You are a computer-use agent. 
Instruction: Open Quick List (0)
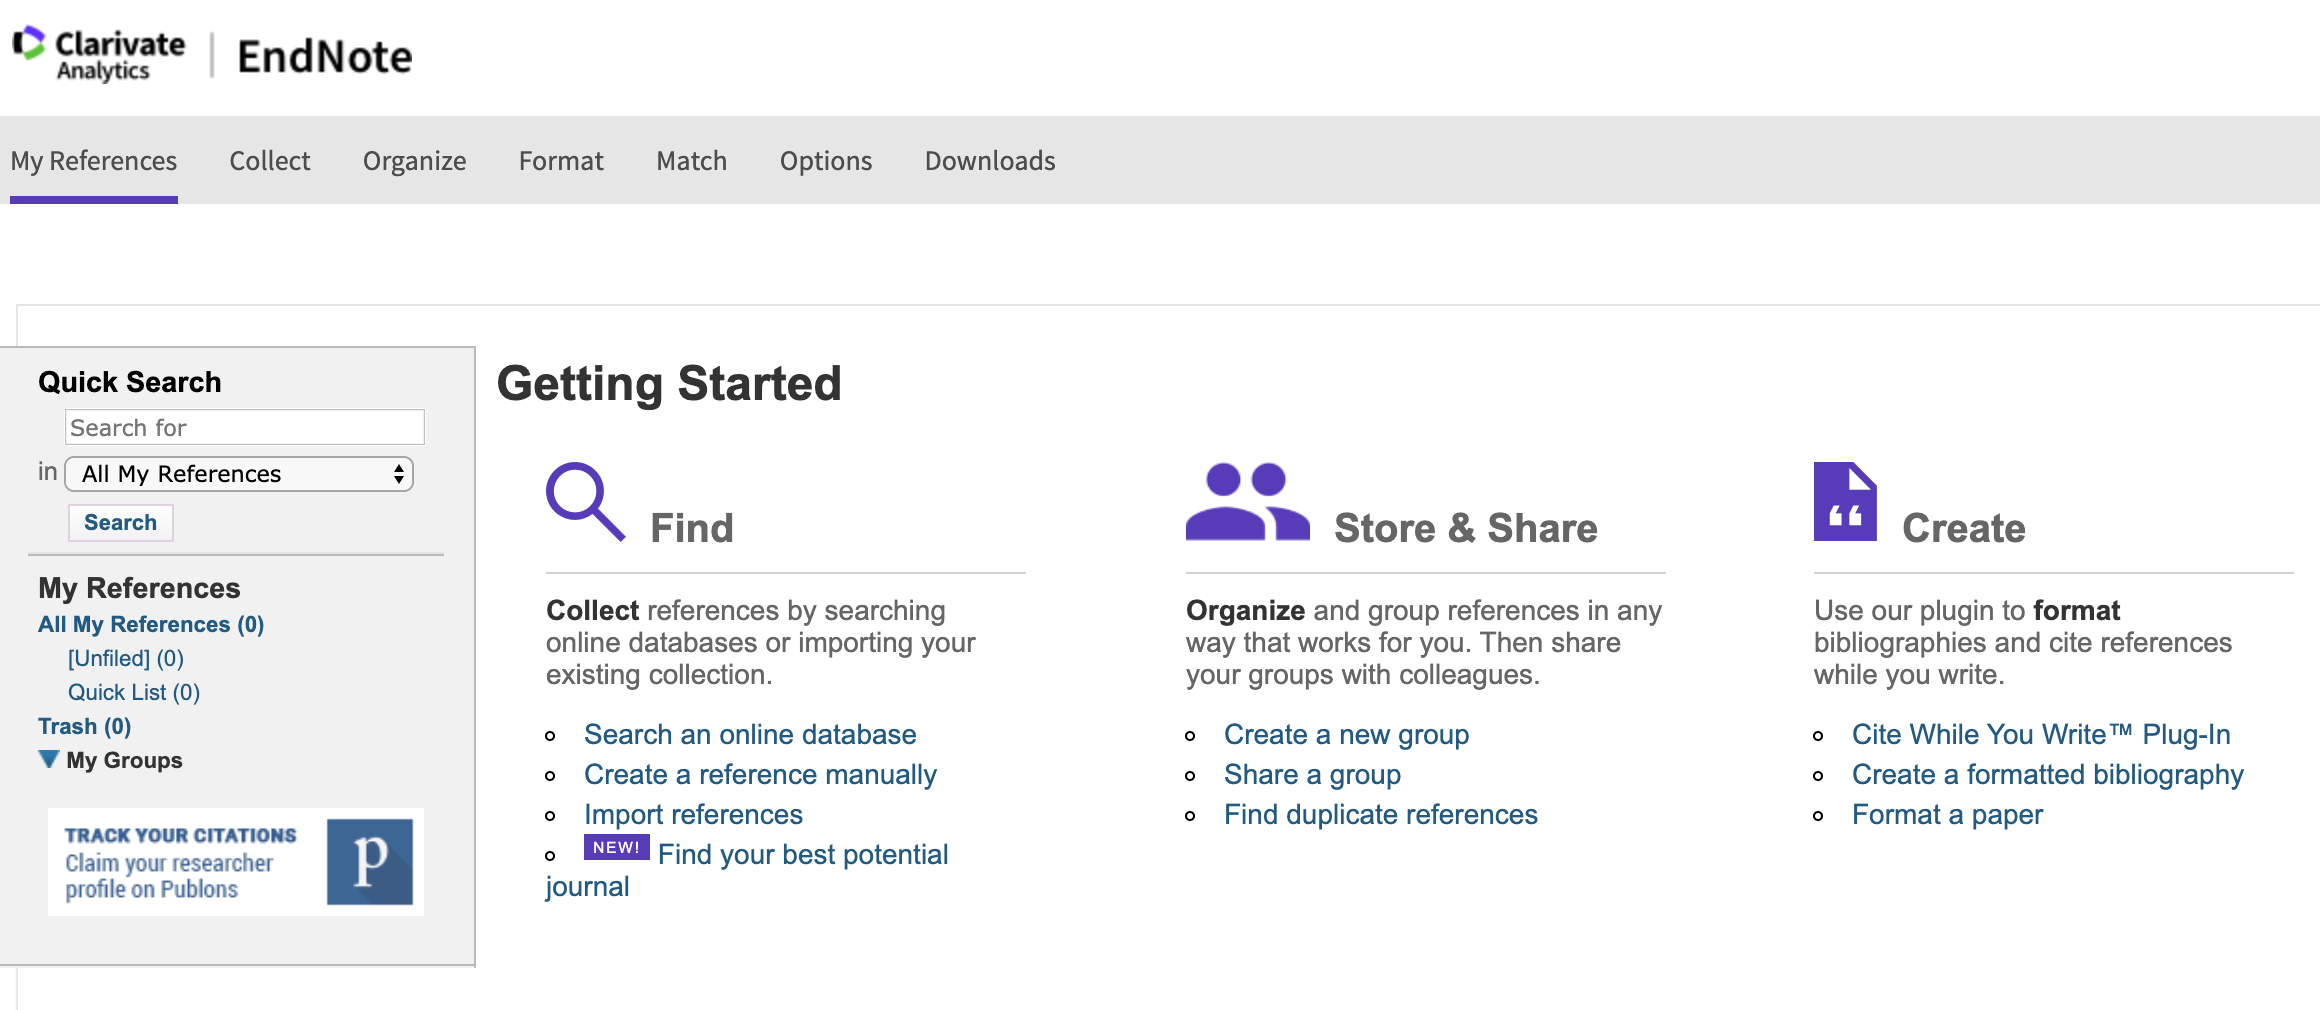(x=134, y=692)
